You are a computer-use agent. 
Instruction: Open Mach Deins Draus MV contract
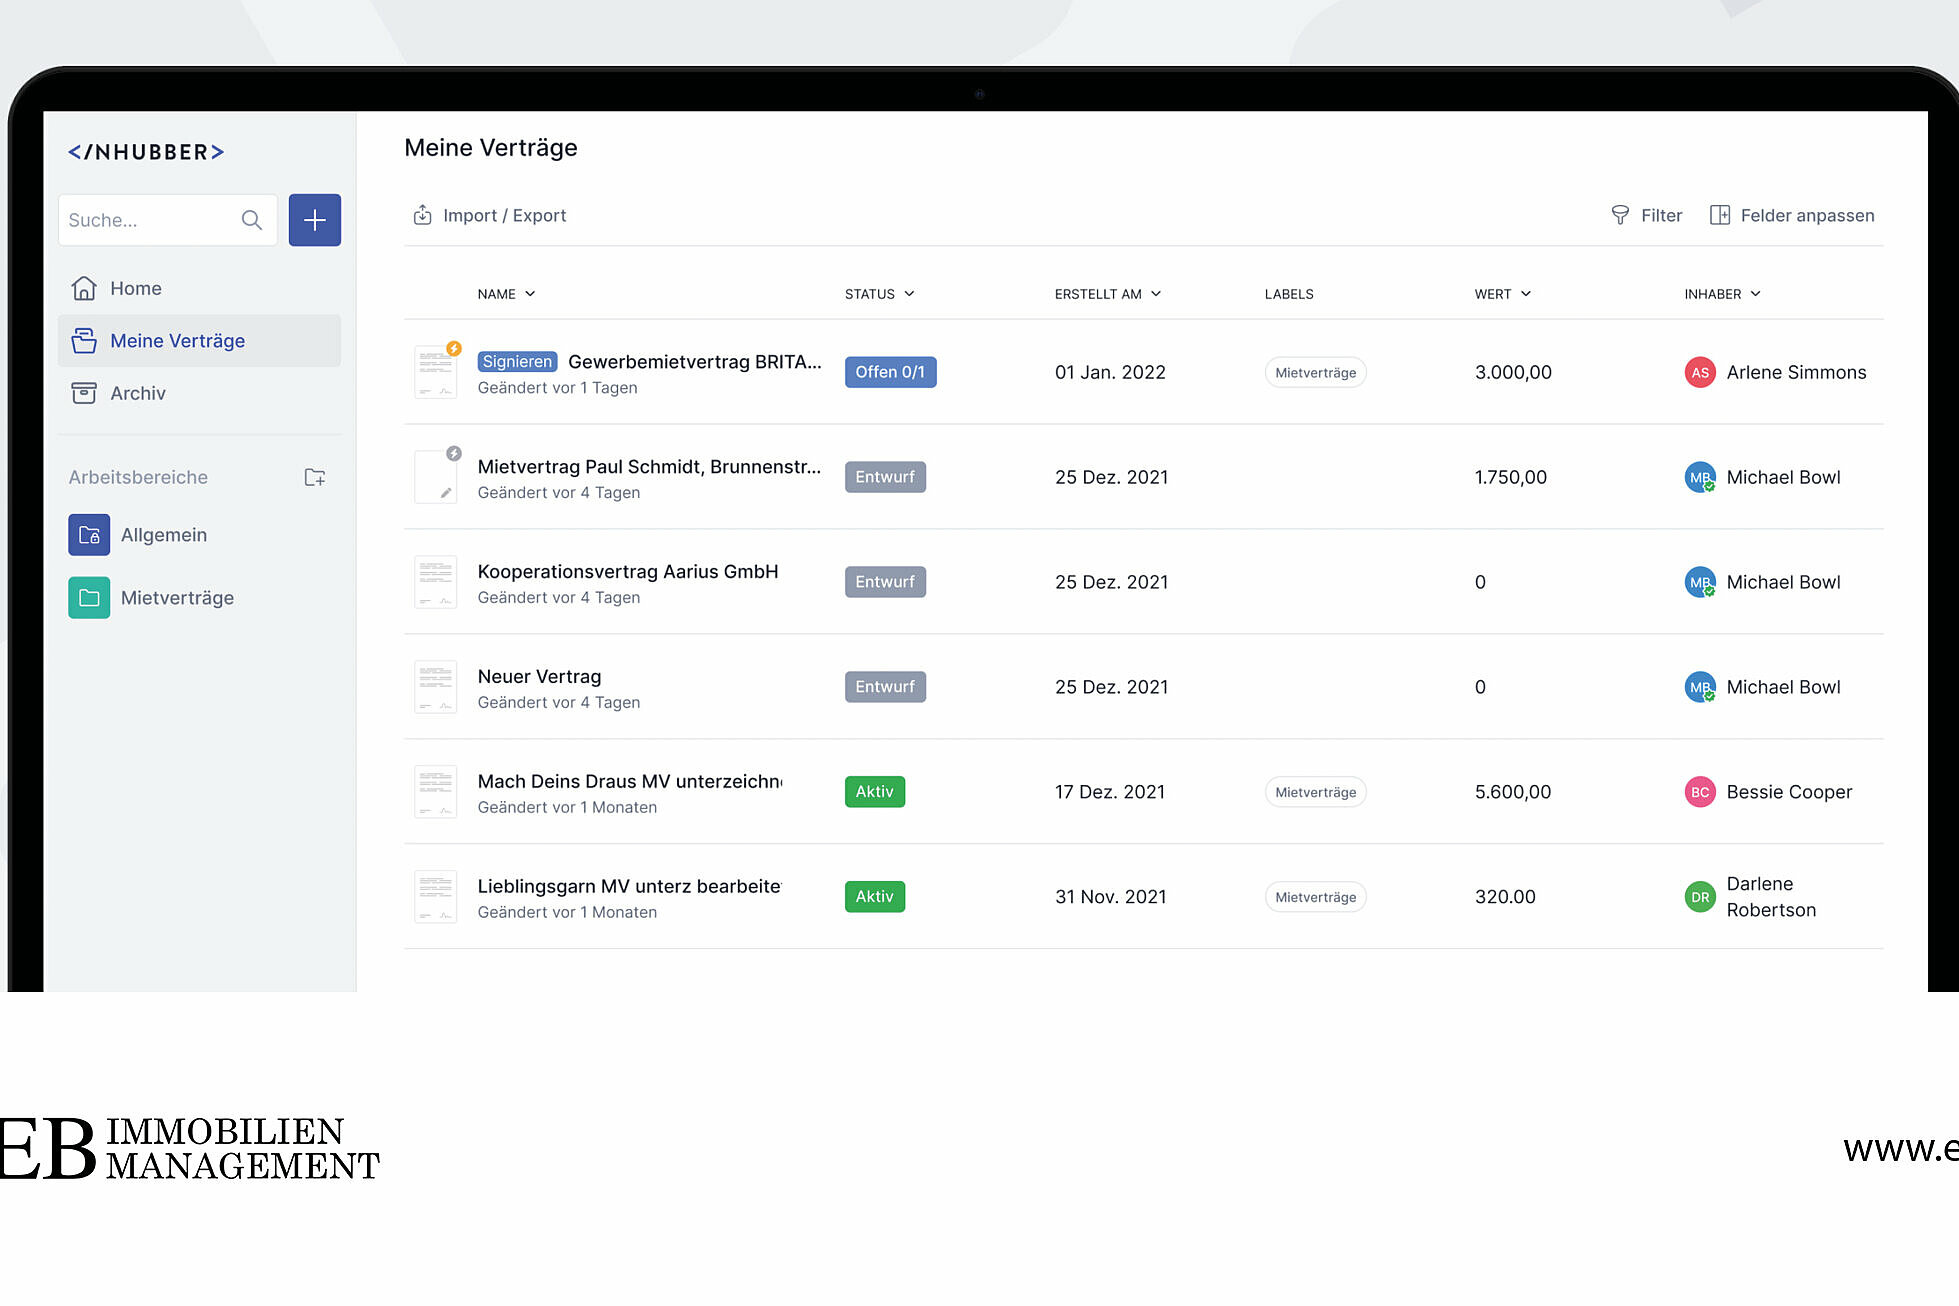(630, 782)
